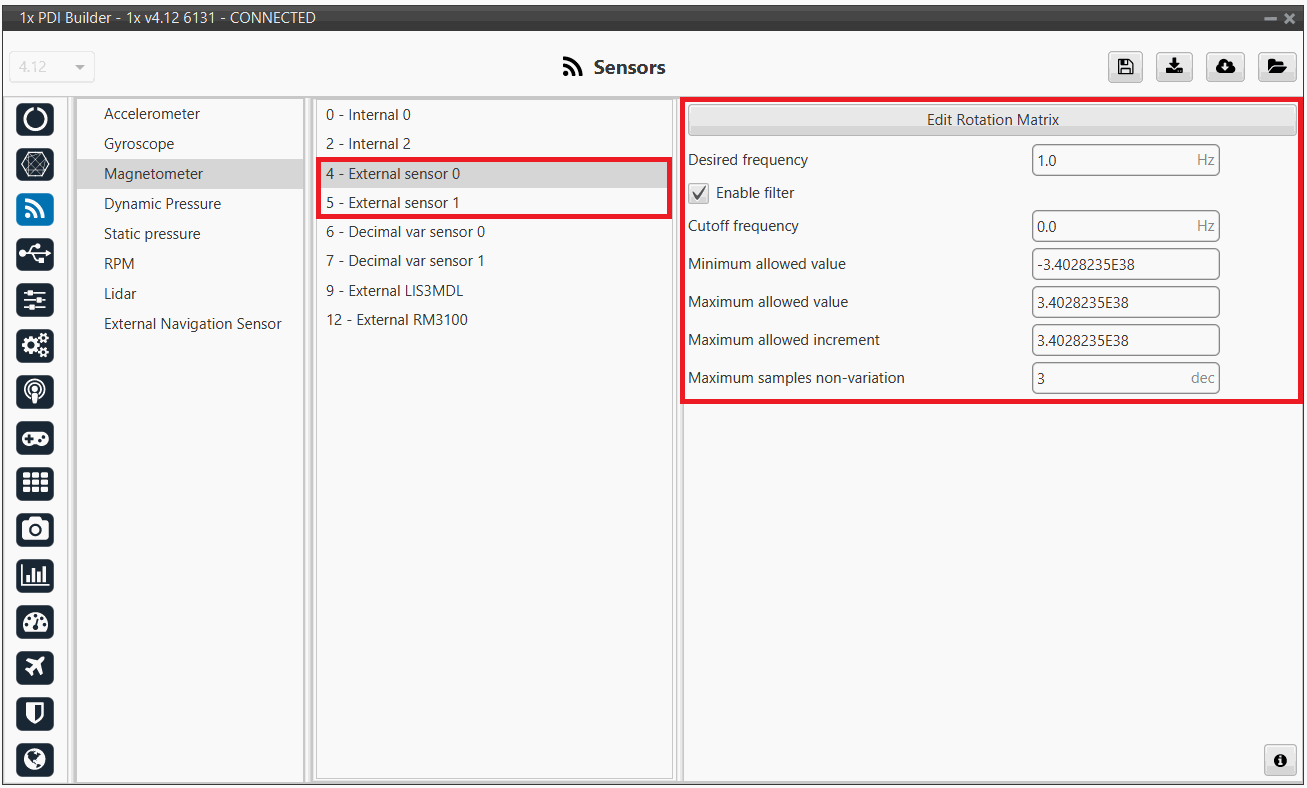The image size is (1307, 788).
Task: Click the download to drive icon
Action: 1175,67
